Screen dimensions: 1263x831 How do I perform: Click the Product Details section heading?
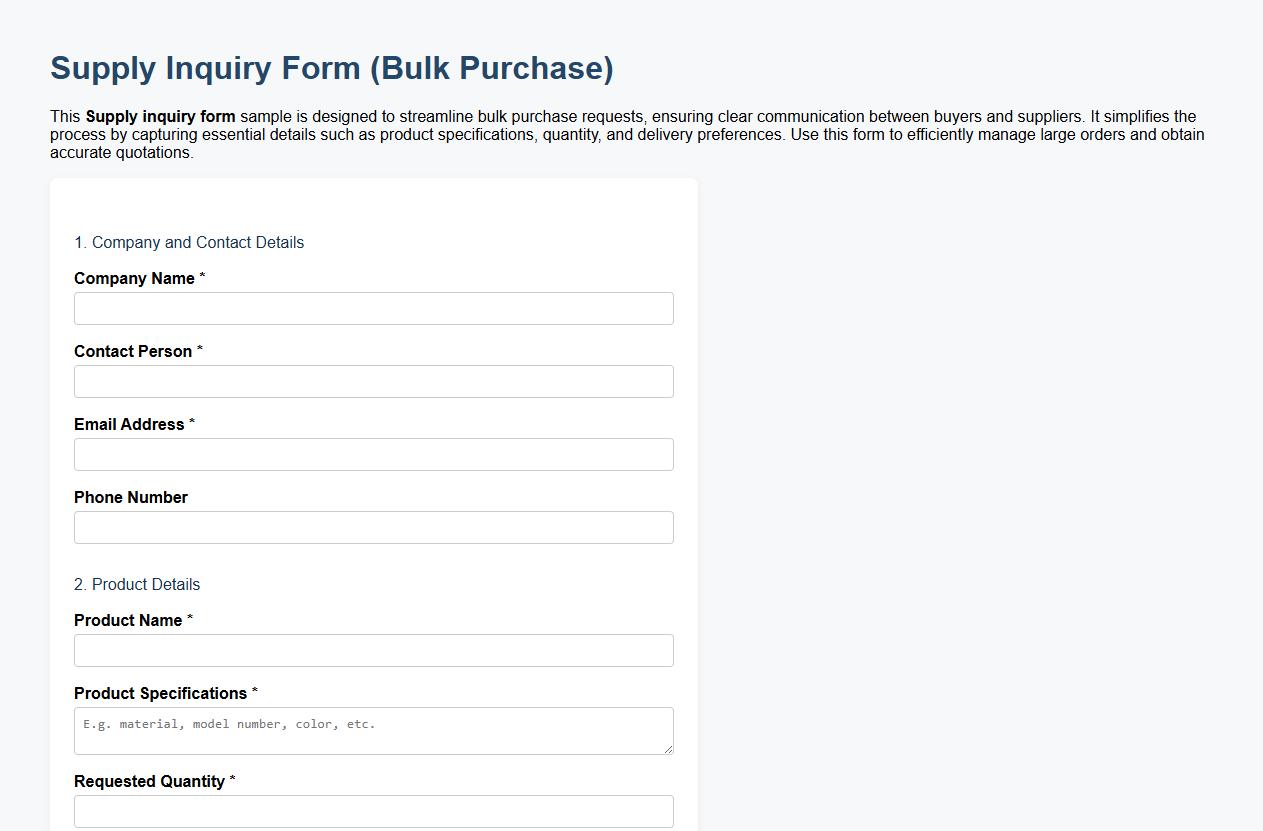pos(137,584)
